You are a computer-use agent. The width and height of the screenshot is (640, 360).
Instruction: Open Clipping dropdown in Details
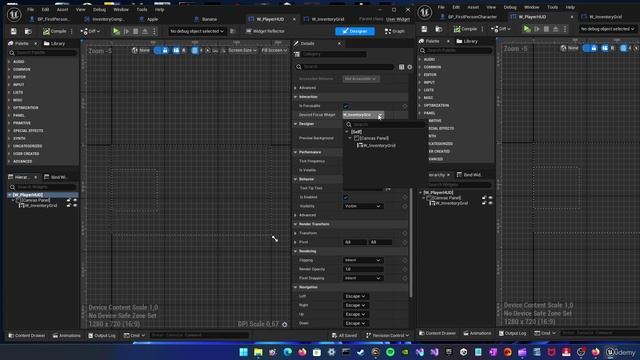pyautogui.click(x=363, y=260)
